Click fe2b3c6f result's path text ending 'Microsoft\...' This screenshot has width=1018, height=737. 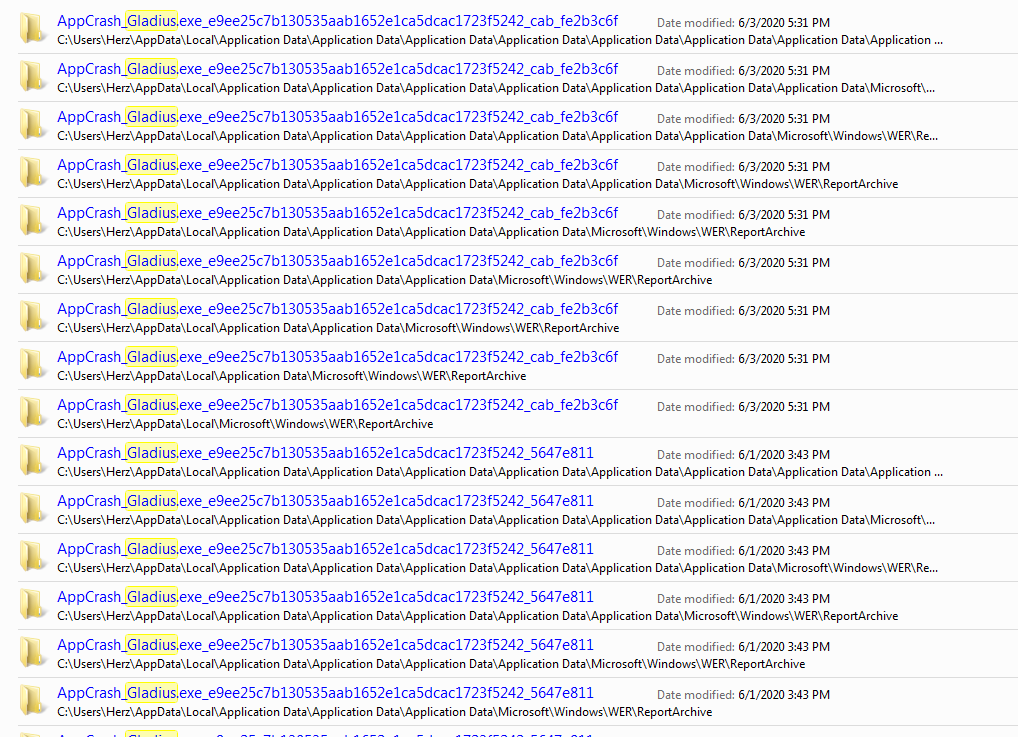496,88
